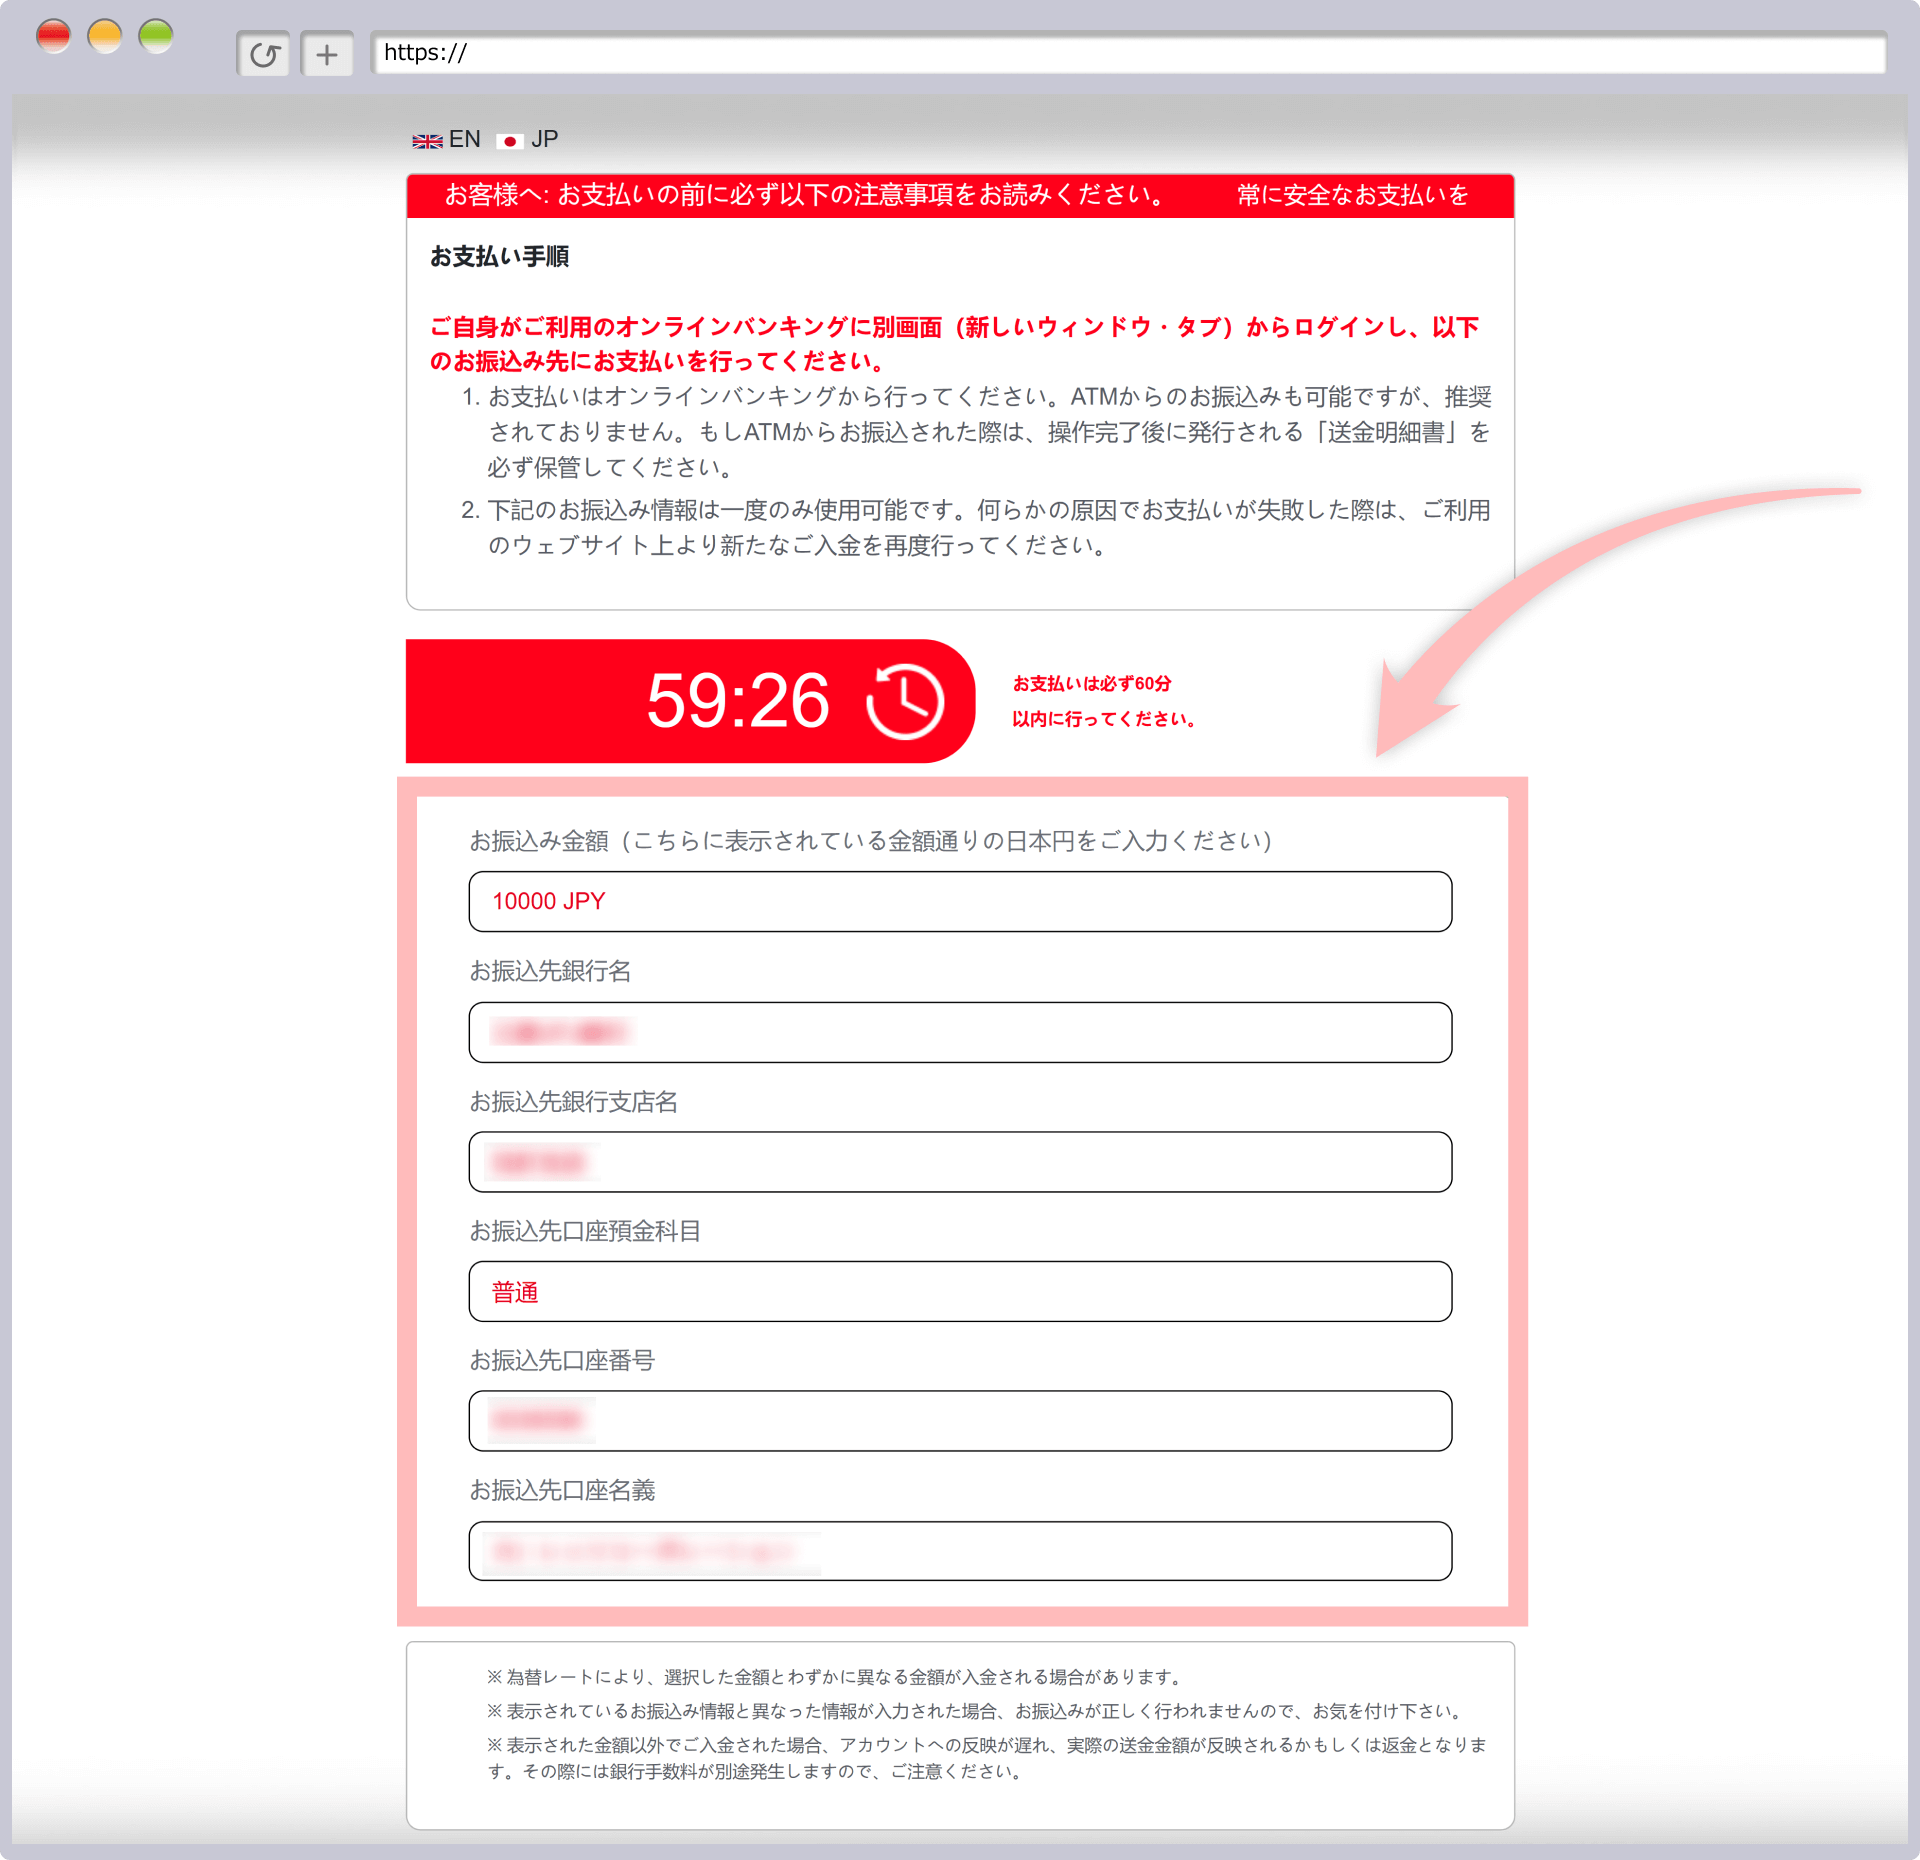Click the お支払い手順 heading

tap(499, 257)
